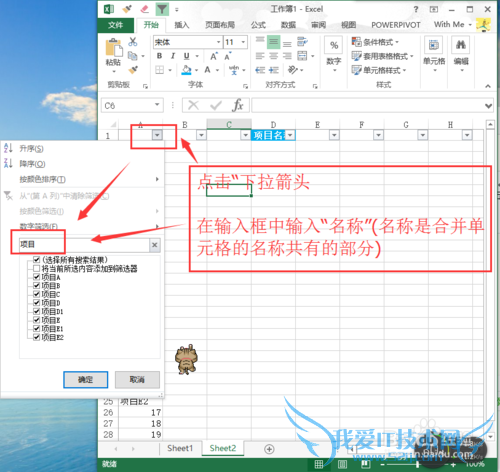Enable add current selection to filter checkbox
Screen dimensions: 500x472
click(x=37, y=268)
